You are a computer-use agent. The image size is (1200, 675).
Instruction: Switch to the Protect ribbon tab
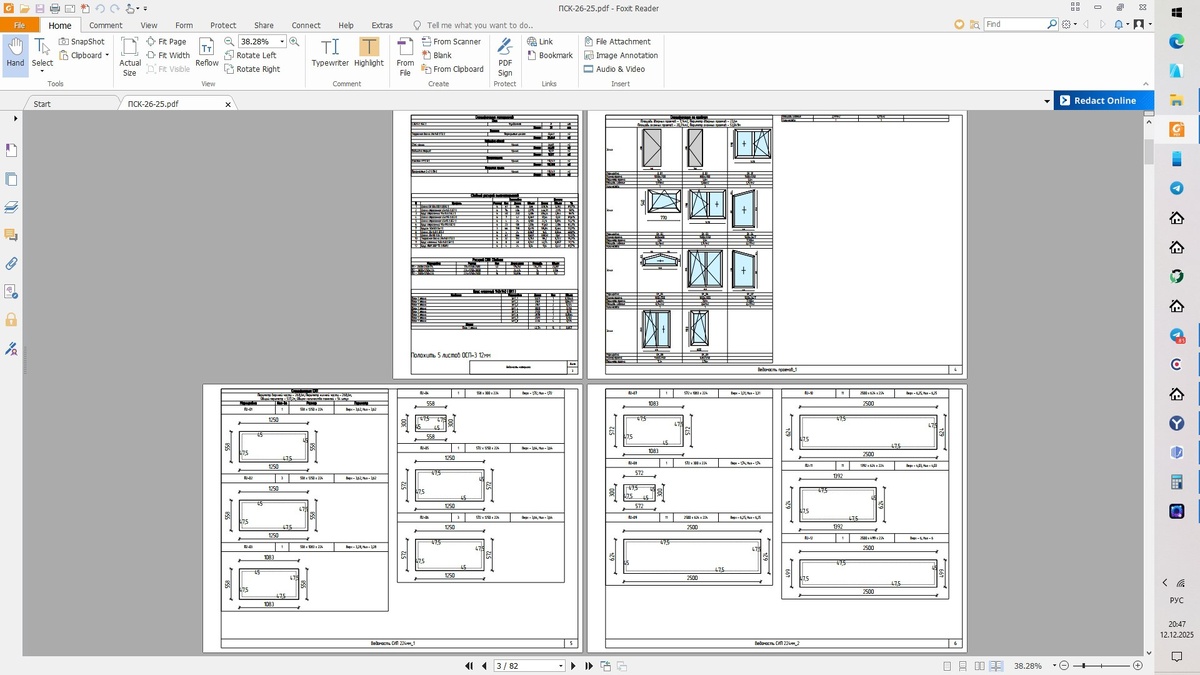click(223, 25)
